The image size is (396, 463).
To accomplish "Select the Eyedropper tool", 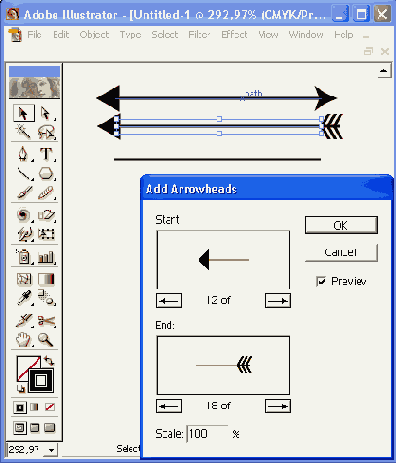I will point(24,298).
